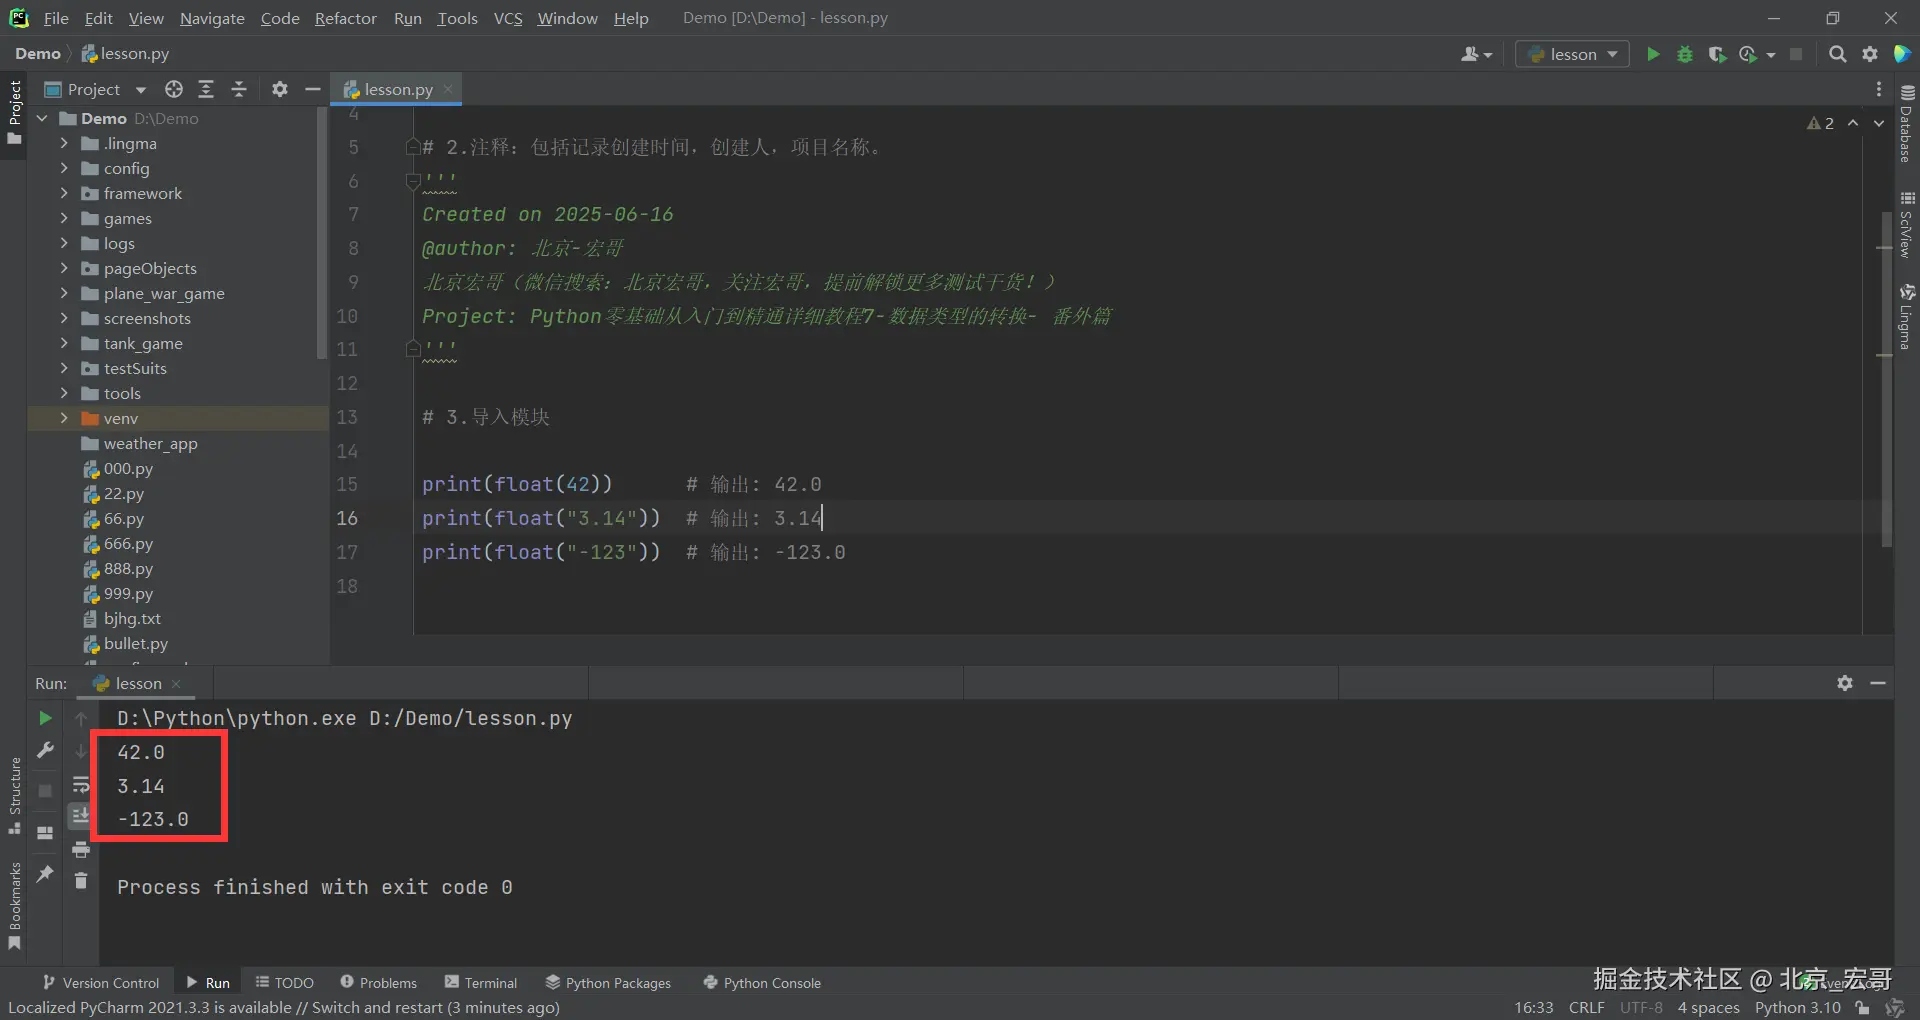Viewport: 1920px width, 1020px height.
Task: Click the editor vertical scrollbar
Action: click(1887, 380)
